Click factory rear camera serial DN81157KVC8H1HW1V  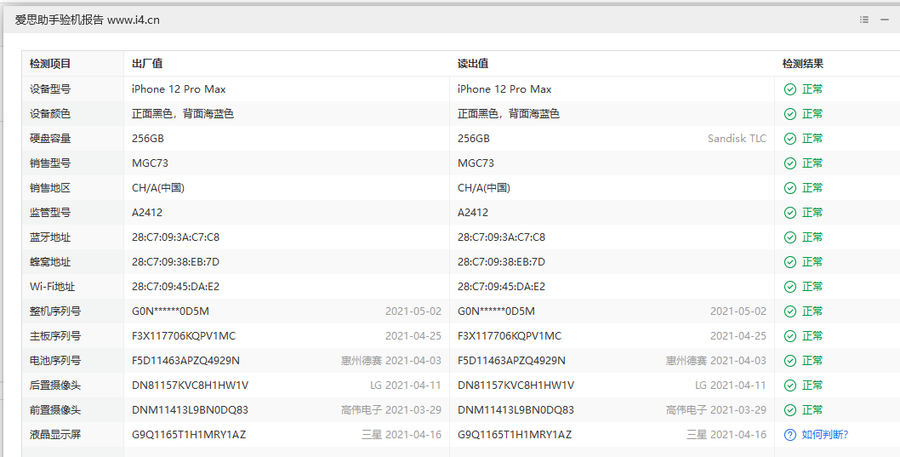[x=190, y=385]
